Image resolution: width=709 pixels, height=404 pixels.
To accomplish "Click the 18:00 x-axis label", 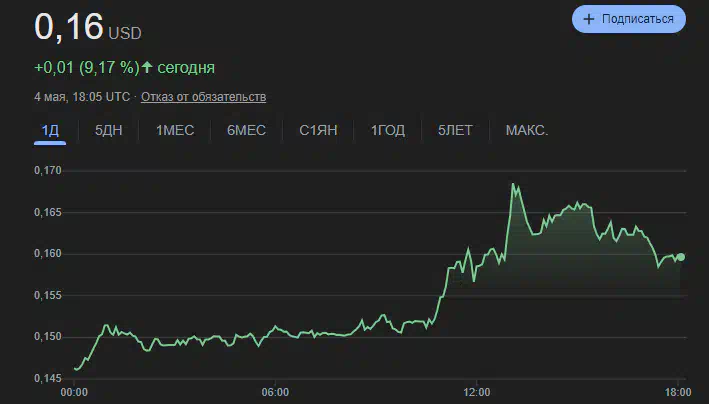I will tap(678, 392).
